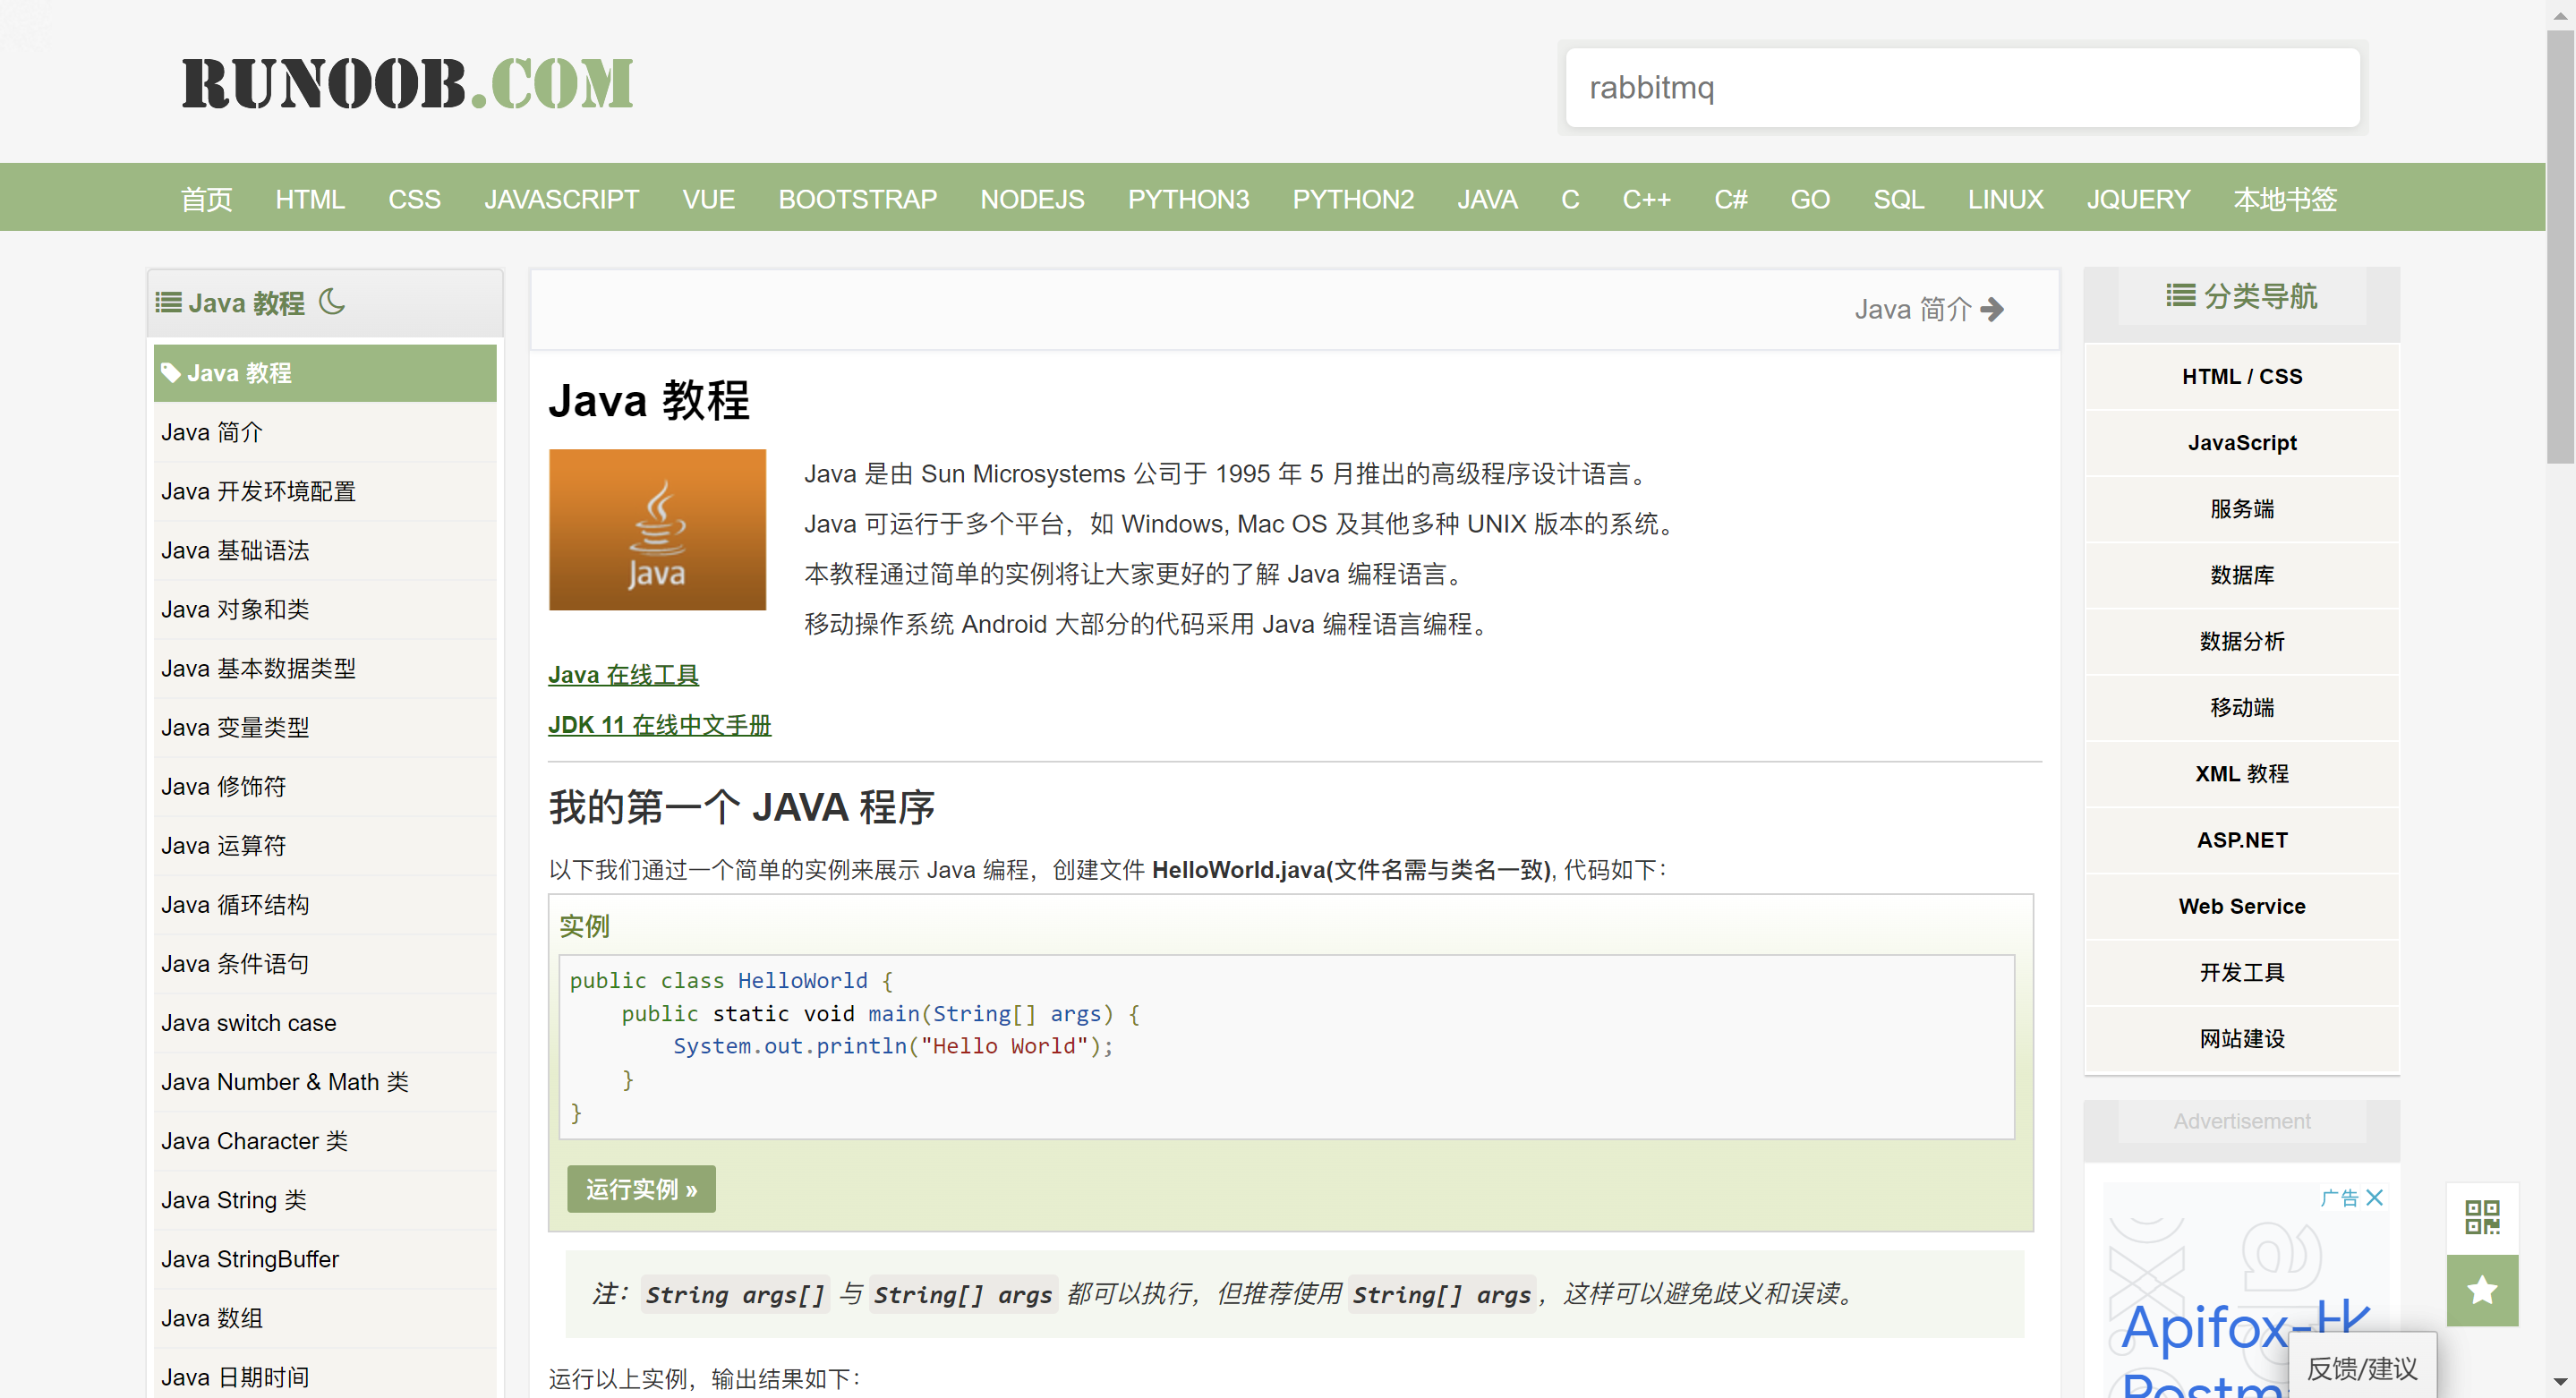This screenshot has height=1398, width=2576.
Task: Open the QR code icon
Action: [2481, 1217]
